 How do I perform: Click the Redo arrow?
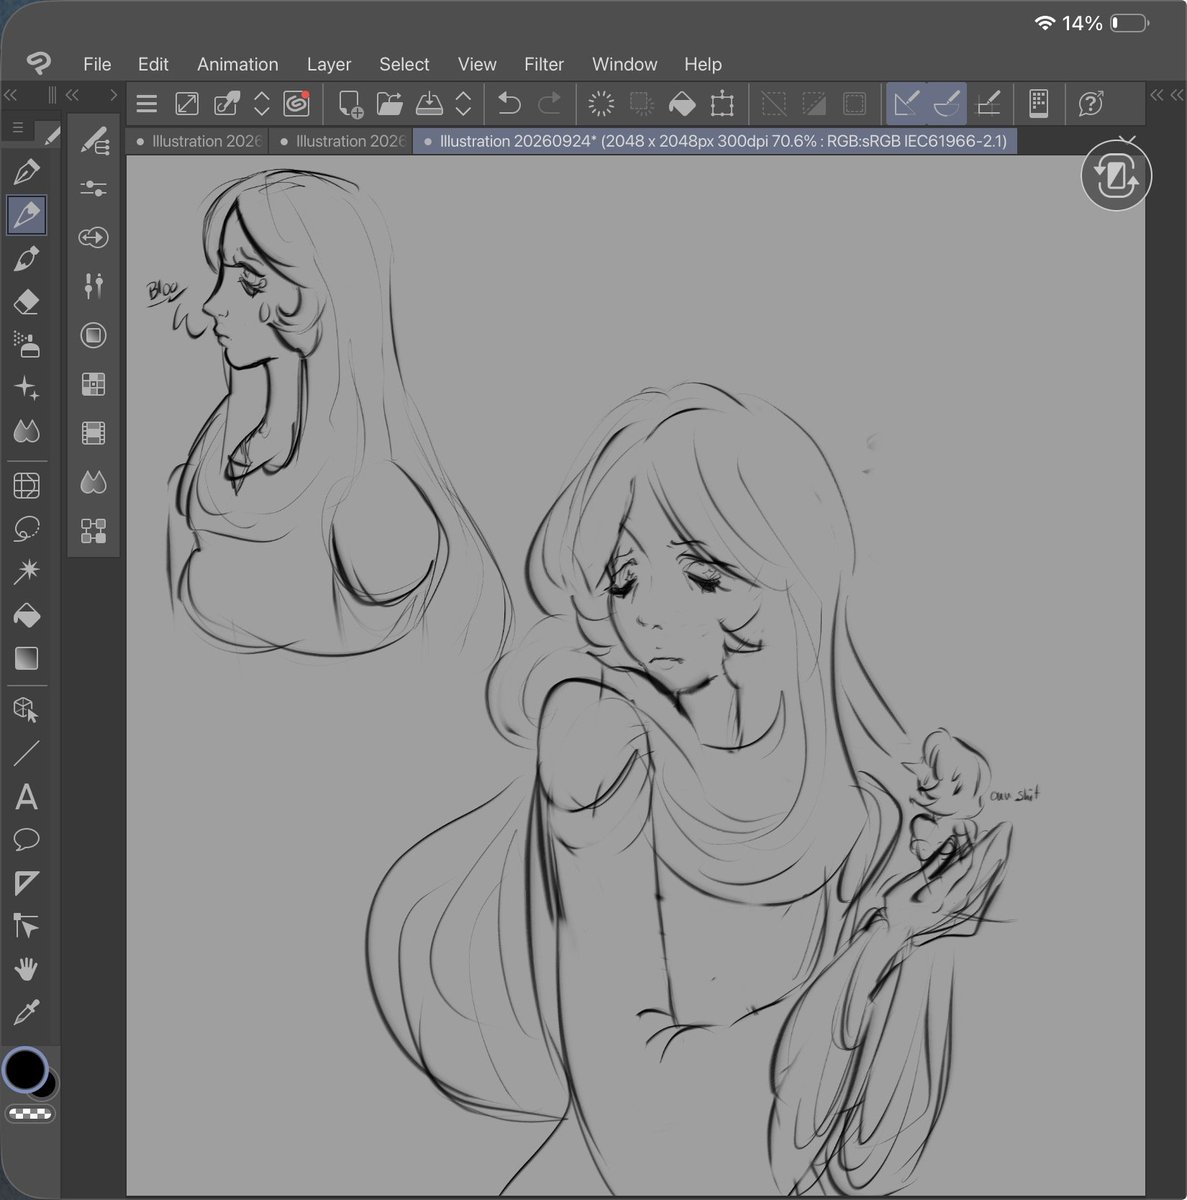coord(549,103)
